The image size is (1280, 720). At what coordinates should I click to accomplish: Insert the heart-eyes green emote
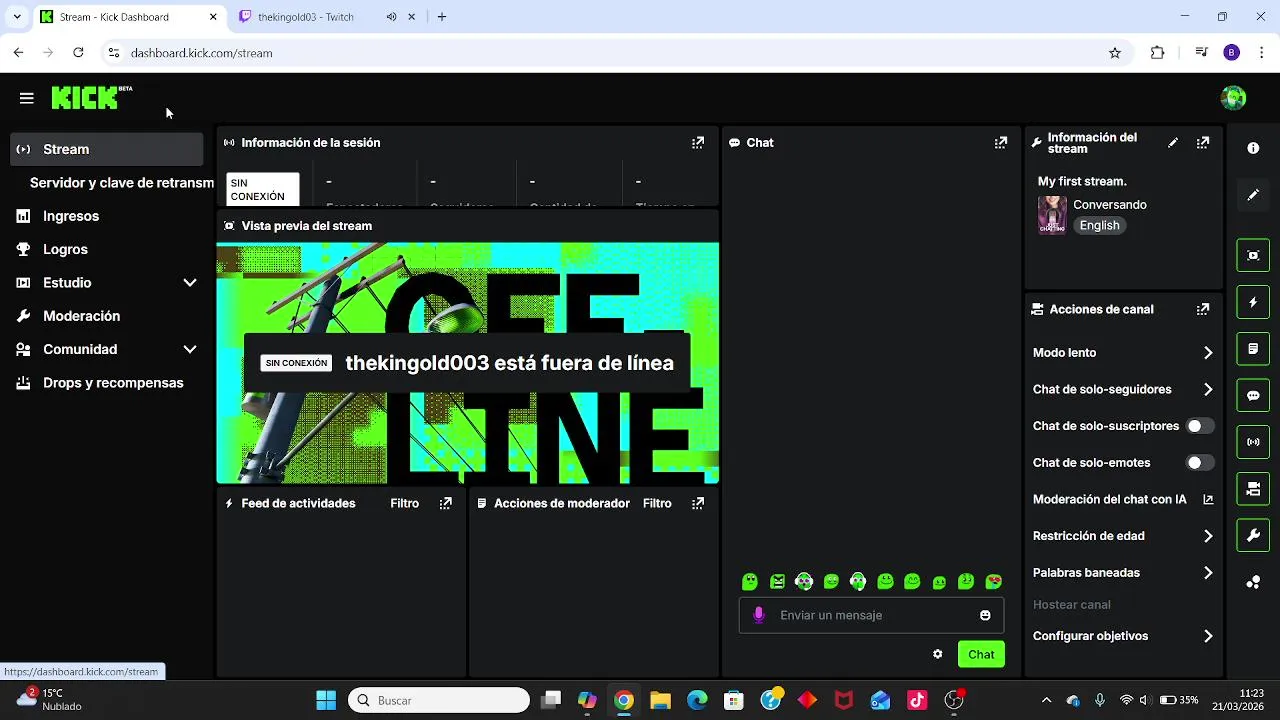pyautogui.click(x=993, y=581)
